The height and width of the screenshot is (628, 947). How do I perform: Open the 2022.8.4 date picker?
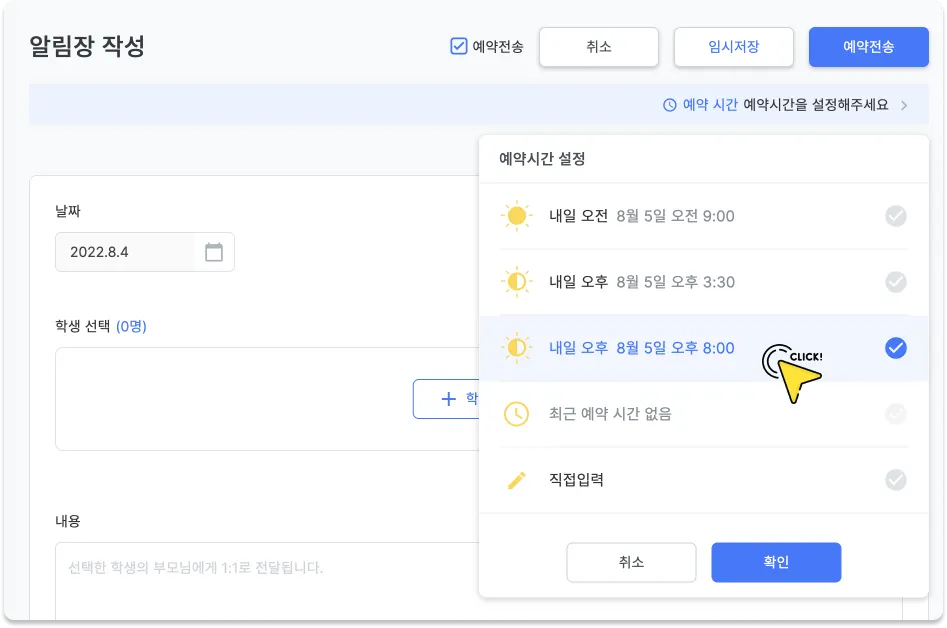pos(130,252)
